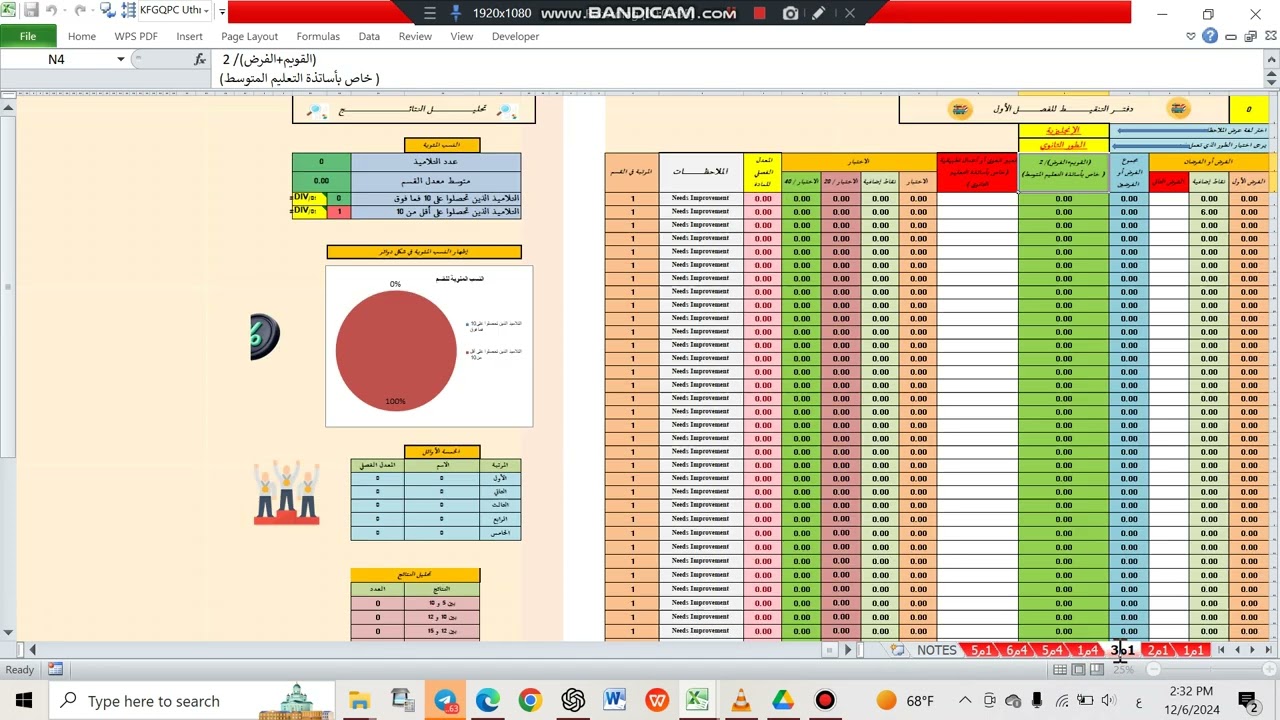Open the Formulas tab
The height and width of the screenshot is (720, 1280).
318,36
